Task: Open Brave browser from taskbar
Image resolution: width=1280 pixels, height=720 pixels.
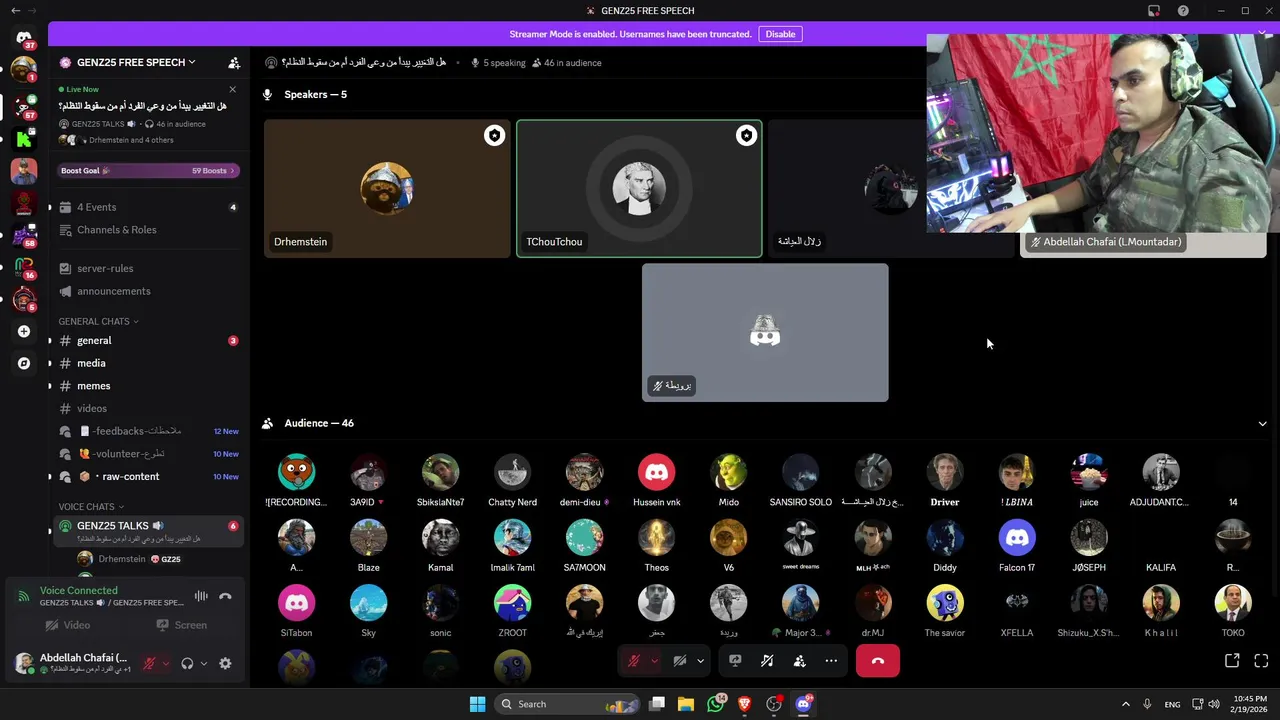Action: [x=744, y=704]
